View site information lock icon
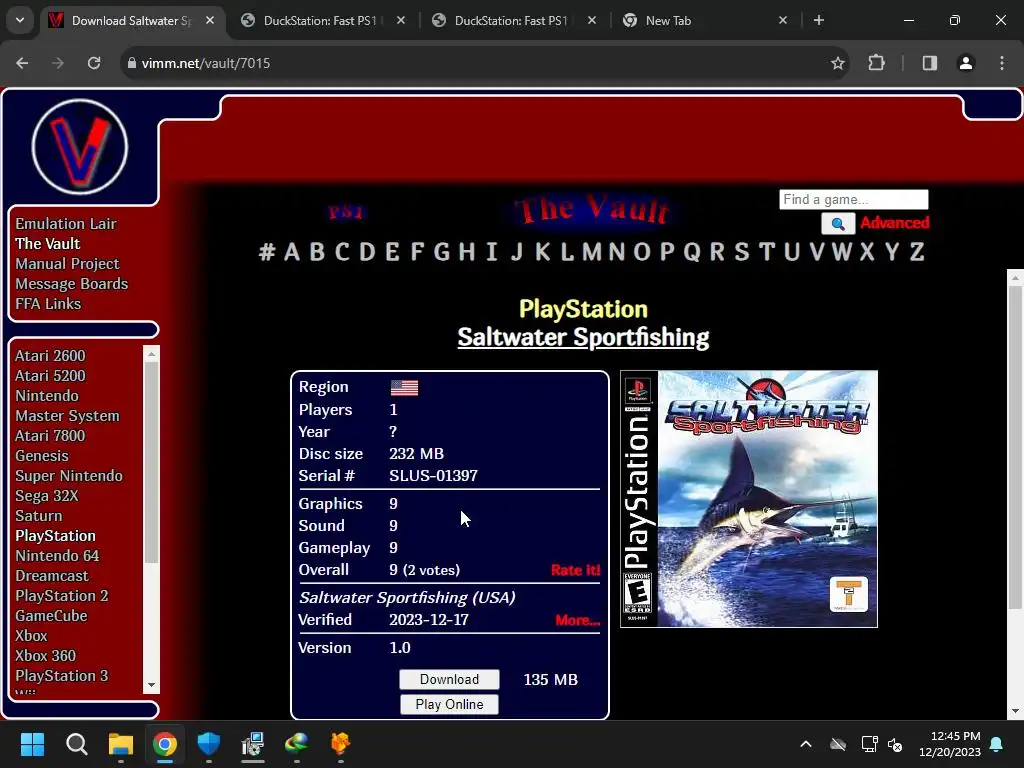The width and height of the screenshot is (1024, 768). click(132, 63)
